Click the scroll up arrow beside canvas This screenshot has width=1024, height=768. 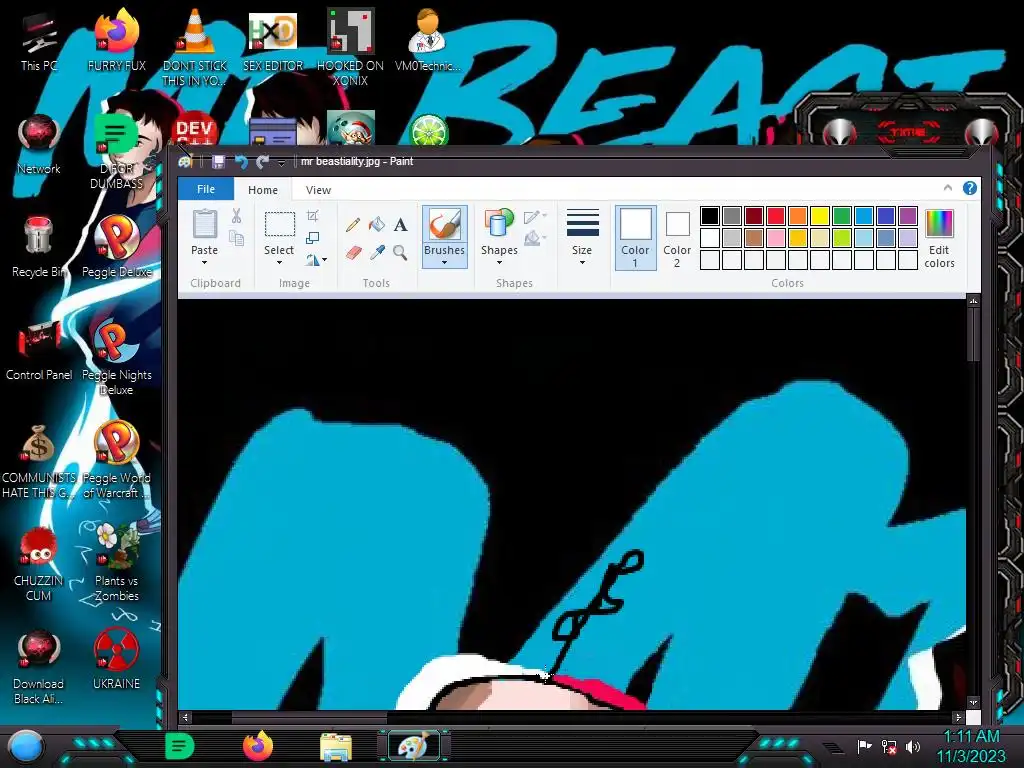(x=973, y=301)
